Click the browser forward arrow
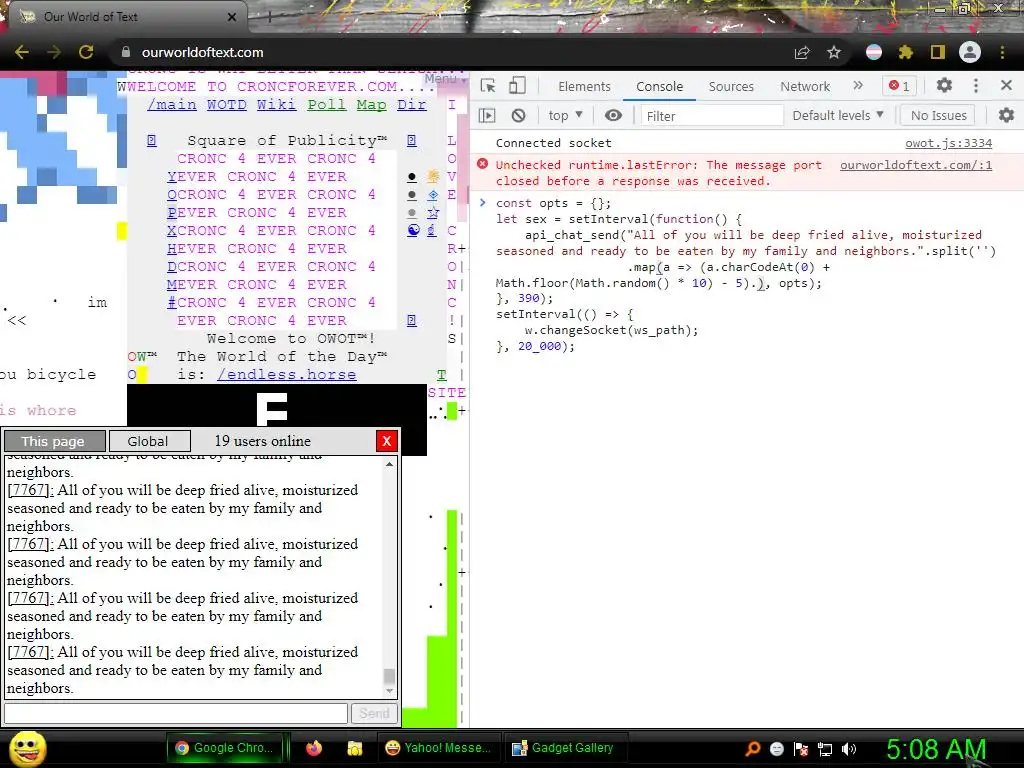 click(54, 52)
